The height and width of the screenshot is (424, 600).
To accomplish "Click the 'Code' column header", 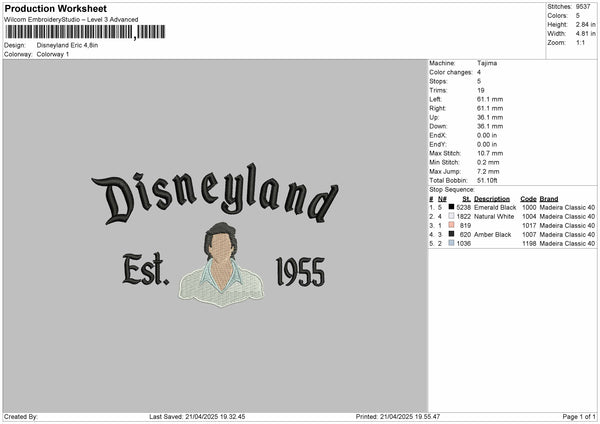I will coord(528,199).
